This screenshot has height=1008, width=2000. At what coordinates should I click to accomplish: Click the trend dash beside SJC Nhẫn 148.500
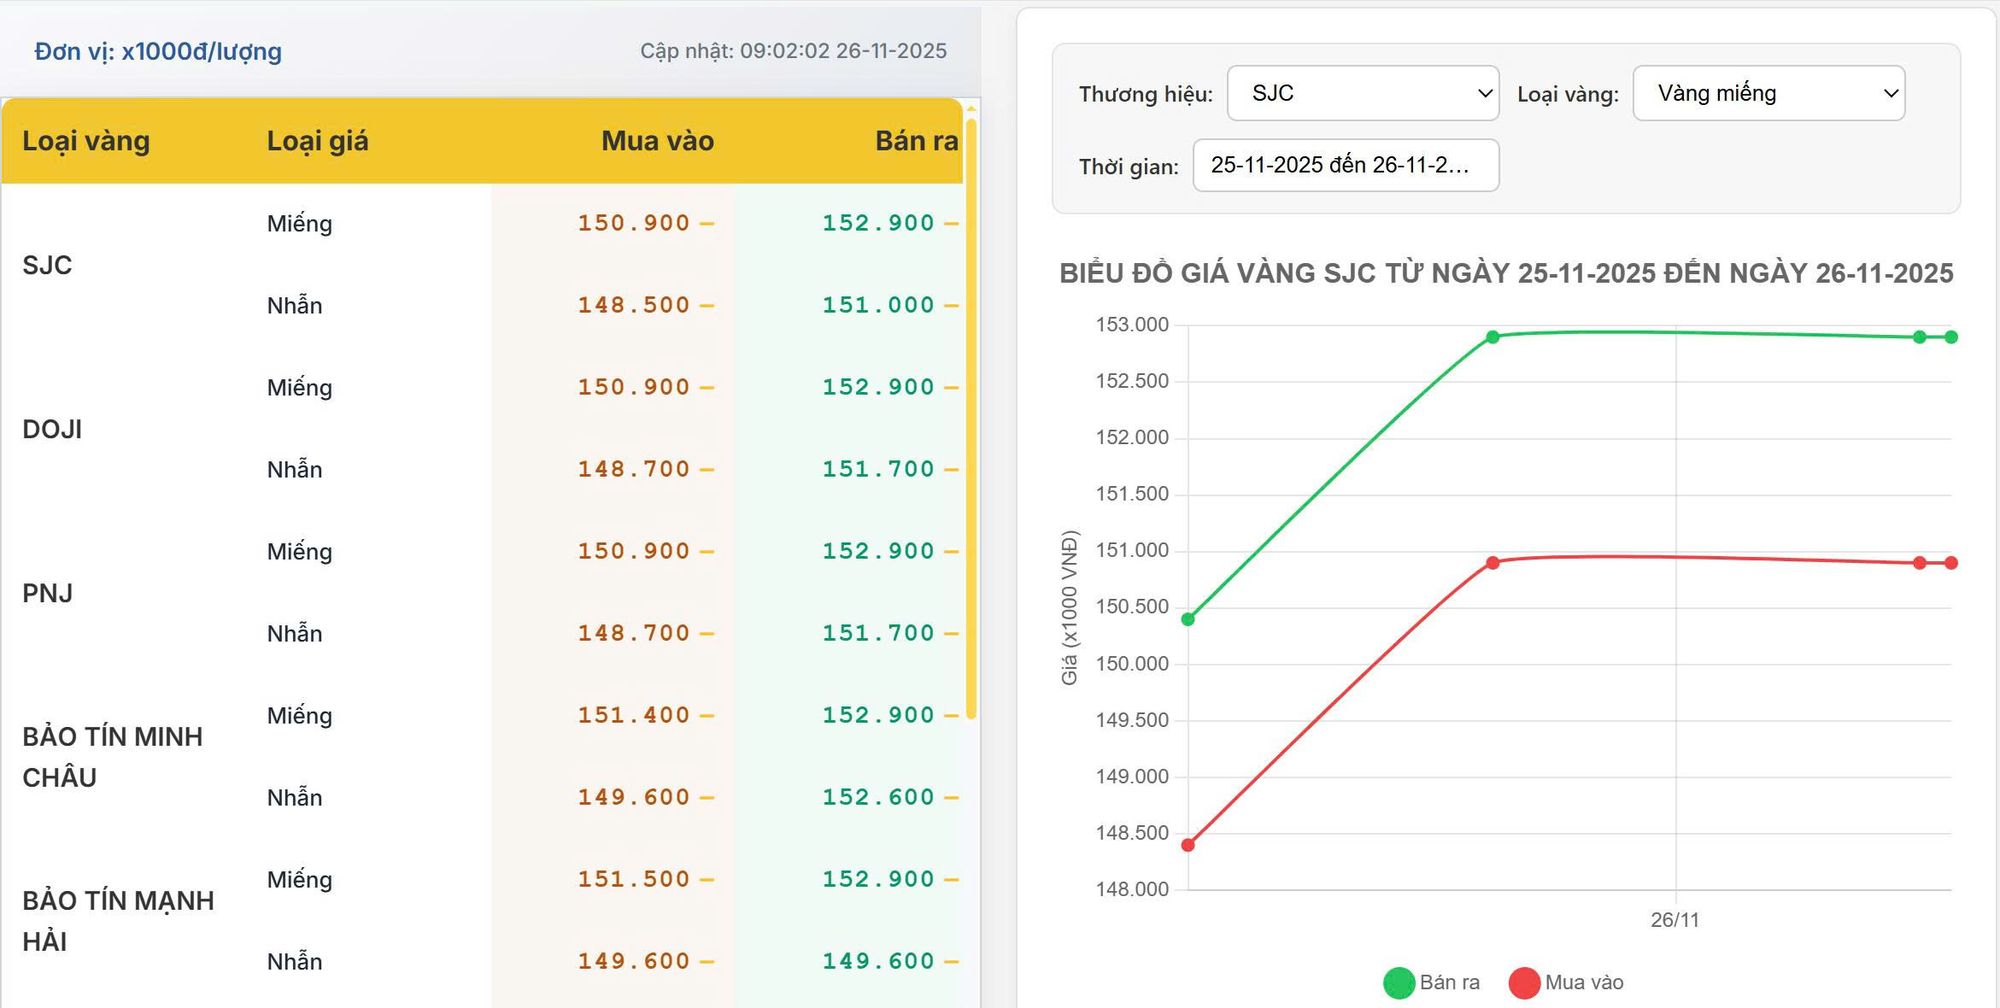click(707, 306)
